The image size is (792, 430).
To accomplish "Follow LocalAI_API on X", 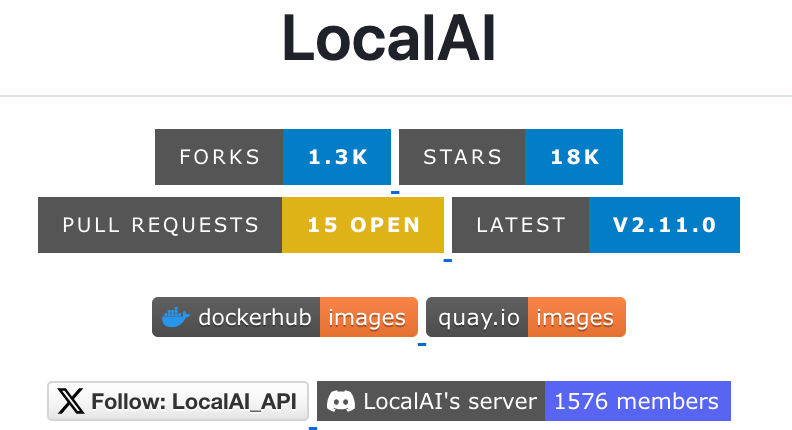I will click(x=178, y=401).
